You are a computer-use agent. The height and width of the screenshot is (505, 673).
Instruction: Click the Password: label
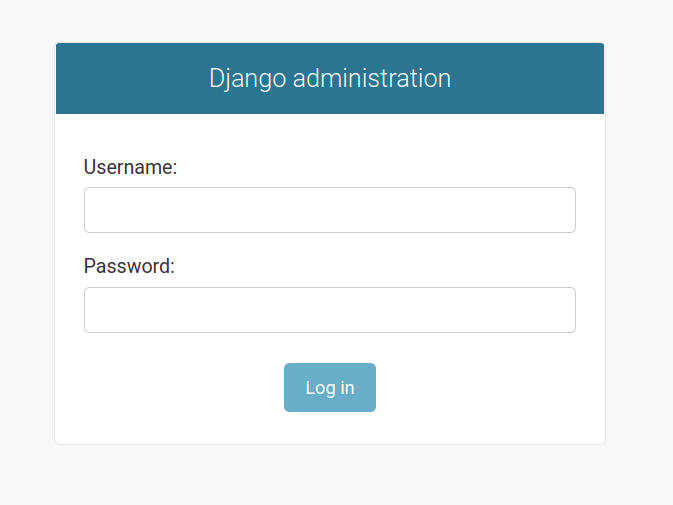pos(129,266)
